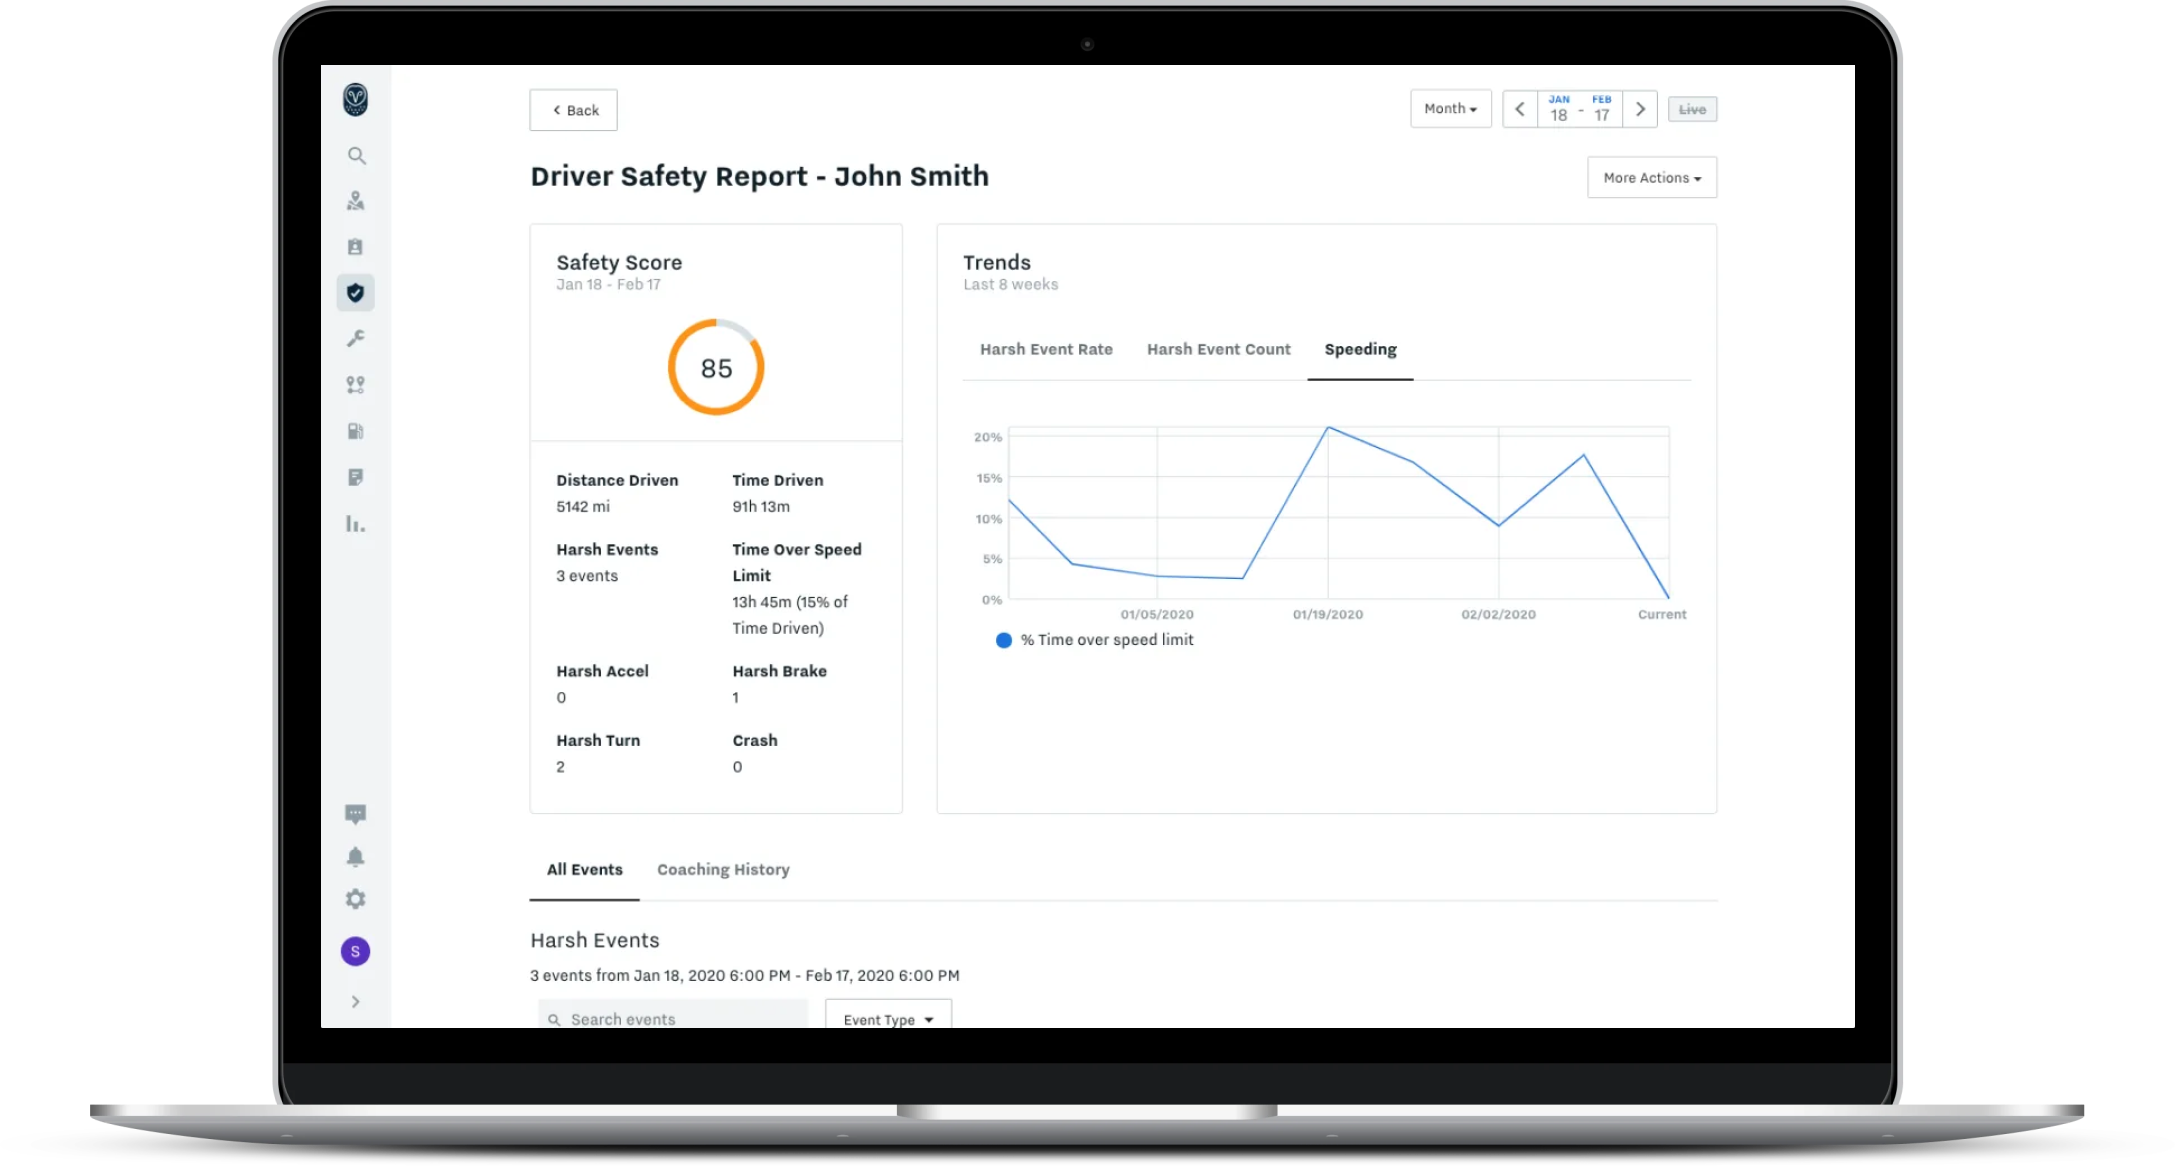The image size is (2175, 1166).
Task: Open the dispatch routes icon
Action: tap(357, 384)
